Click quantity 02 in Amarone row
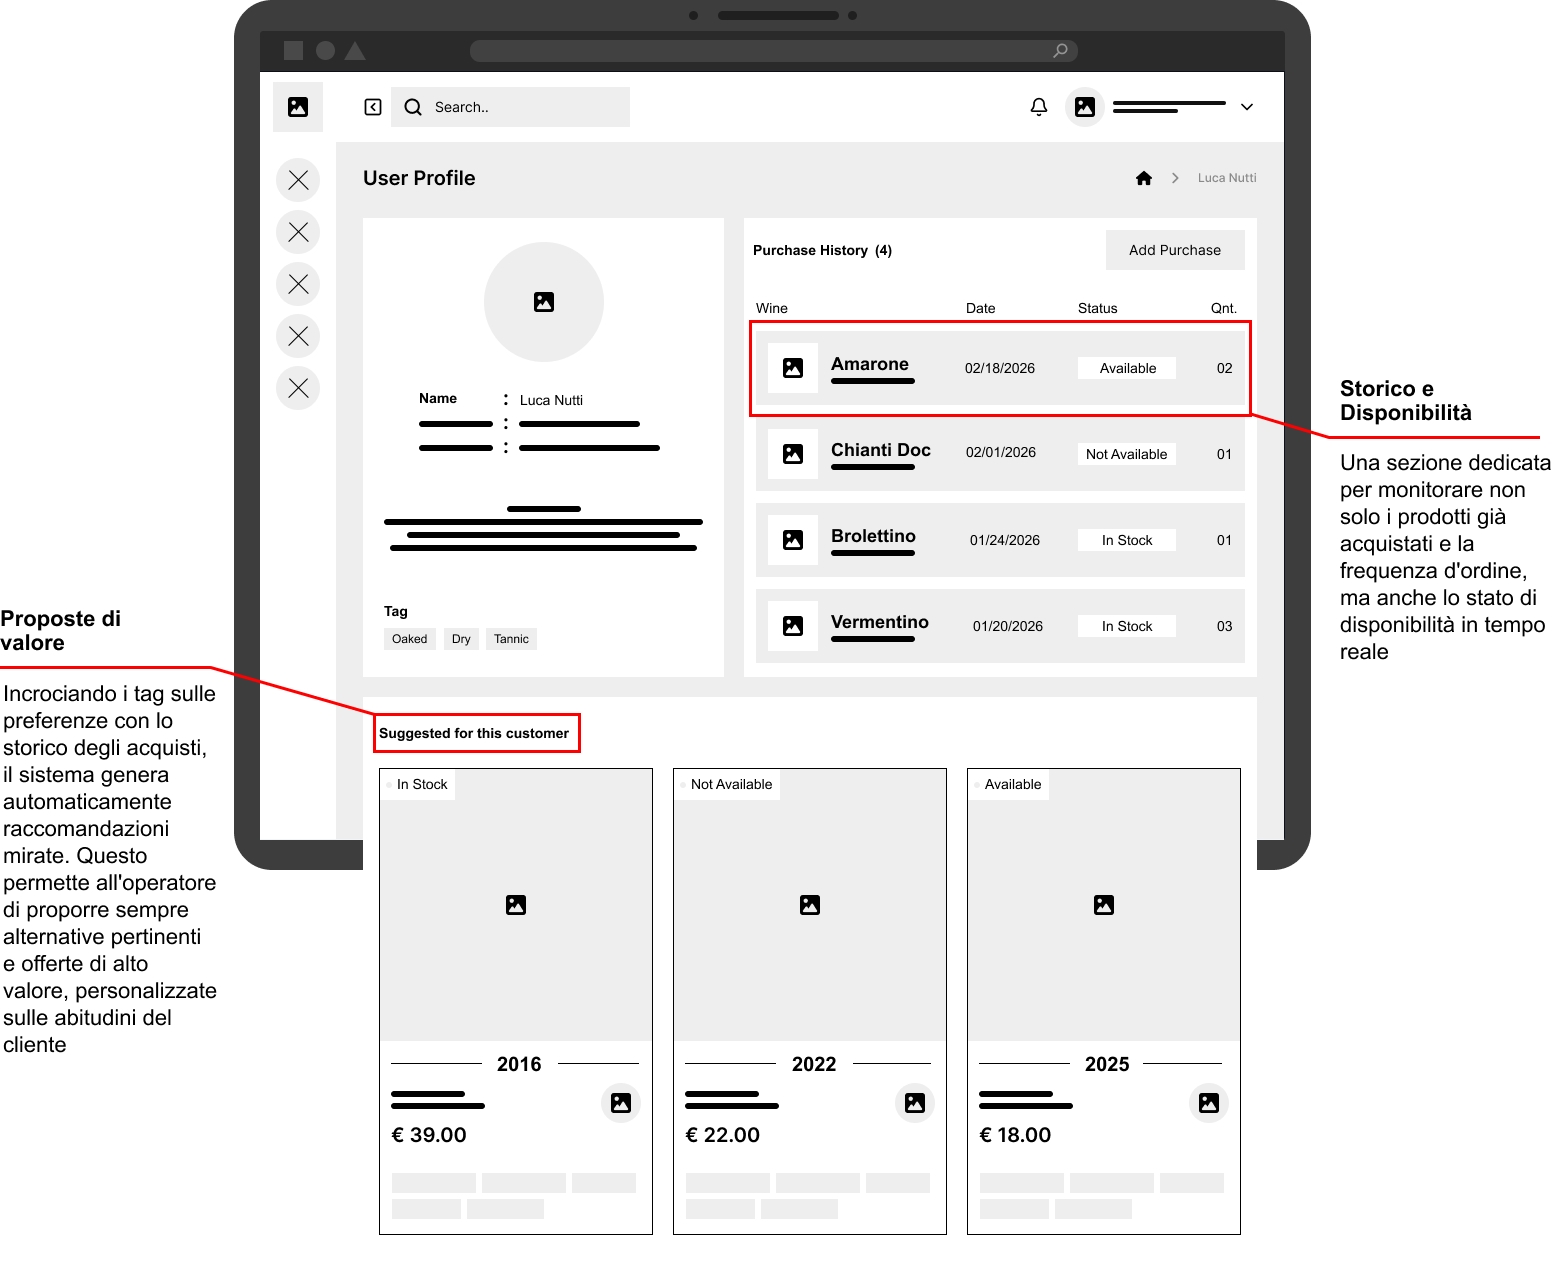 1224,368
